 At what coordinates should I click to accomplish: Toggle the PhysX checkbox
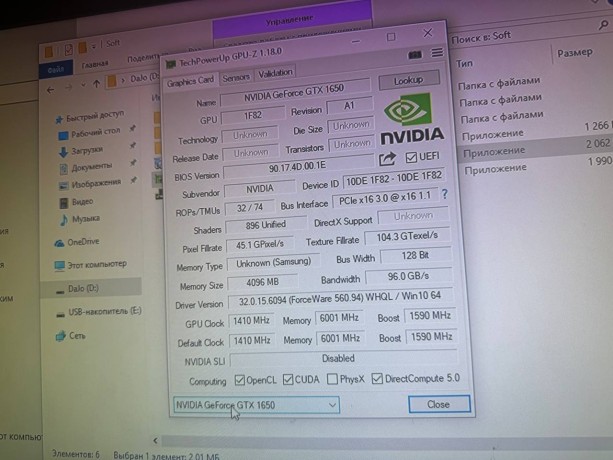coord(332,379)
